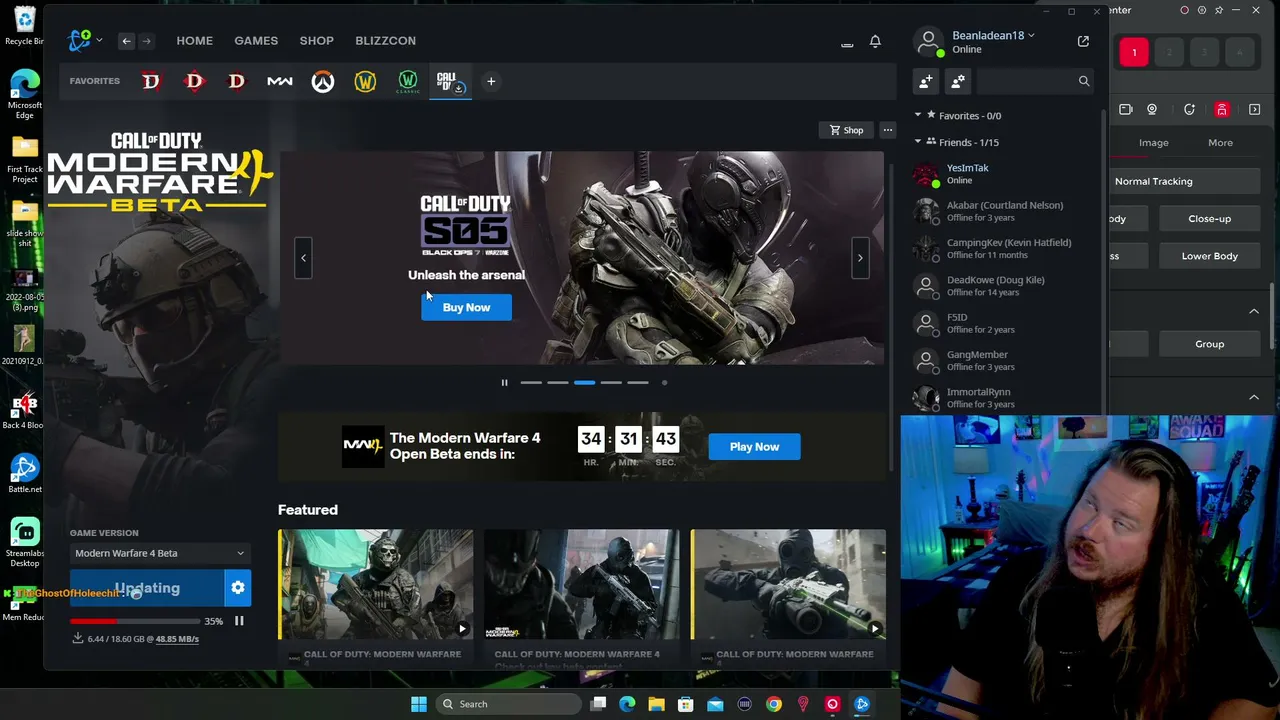This screenshot has height=720, width=1280.
Task: Add a game to Favorites with plus button
Action: point(491,81)
